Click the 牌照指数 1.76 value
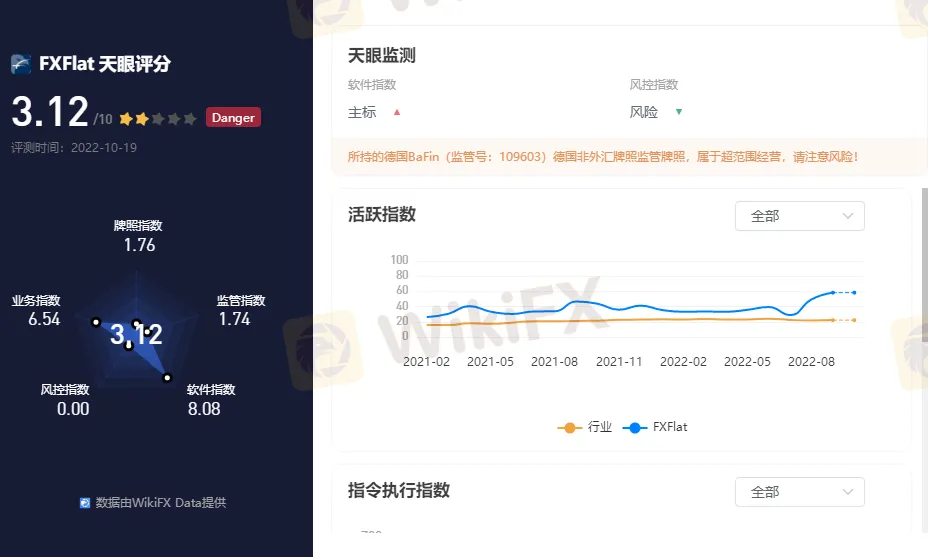This screenshot has width=928, height=557. click(x=139, y=244)
